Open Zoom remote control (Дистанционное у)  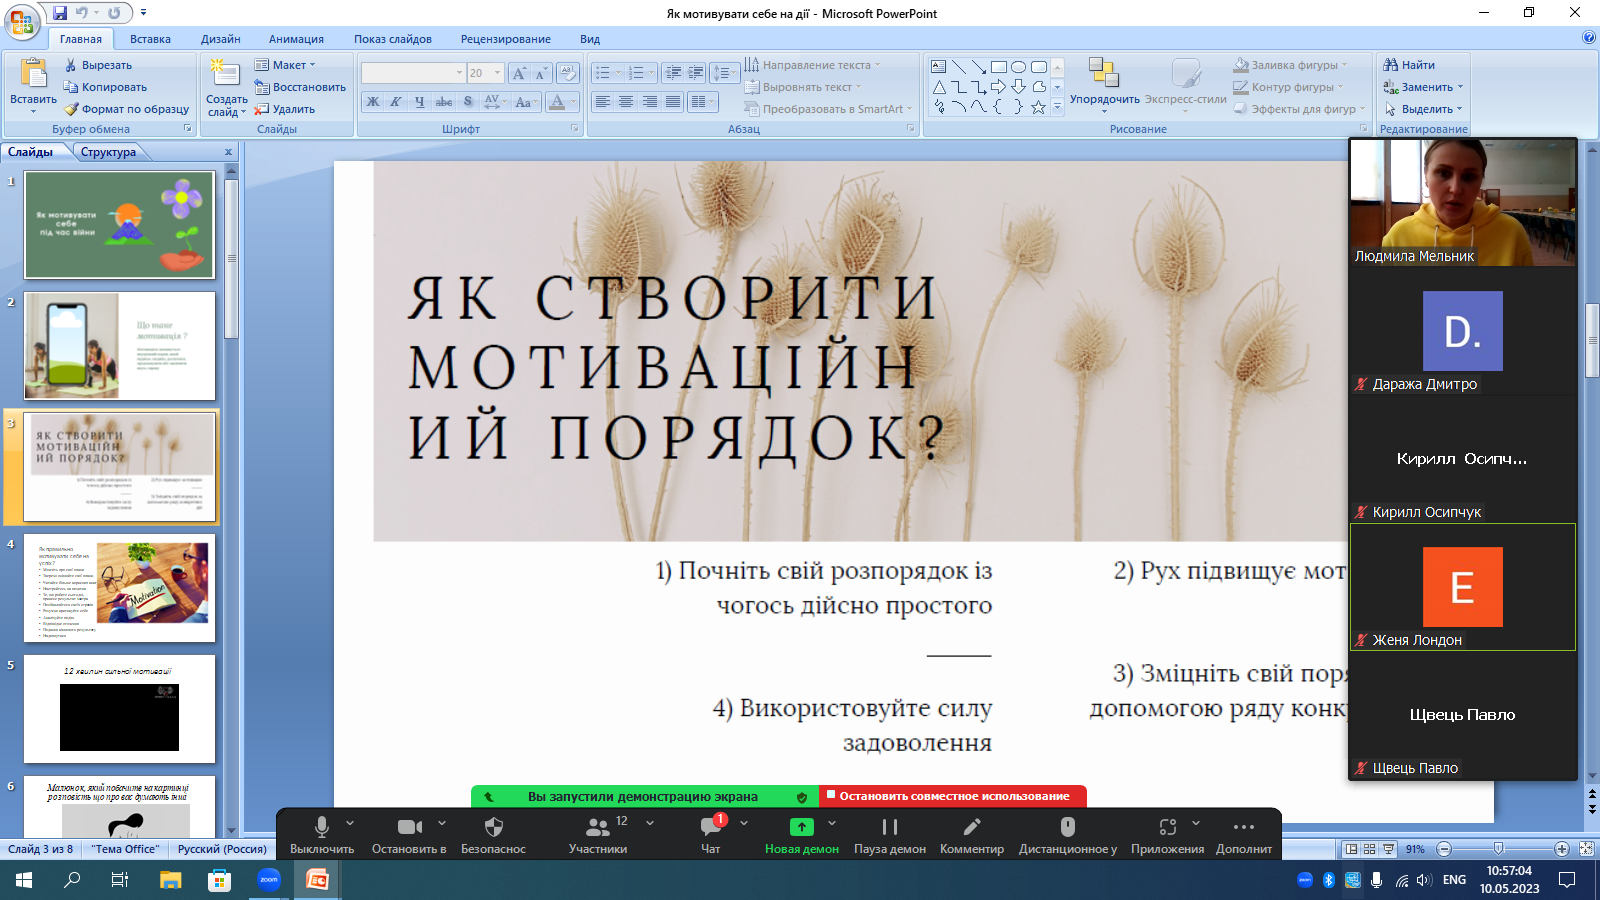[x=1068, y=835]
